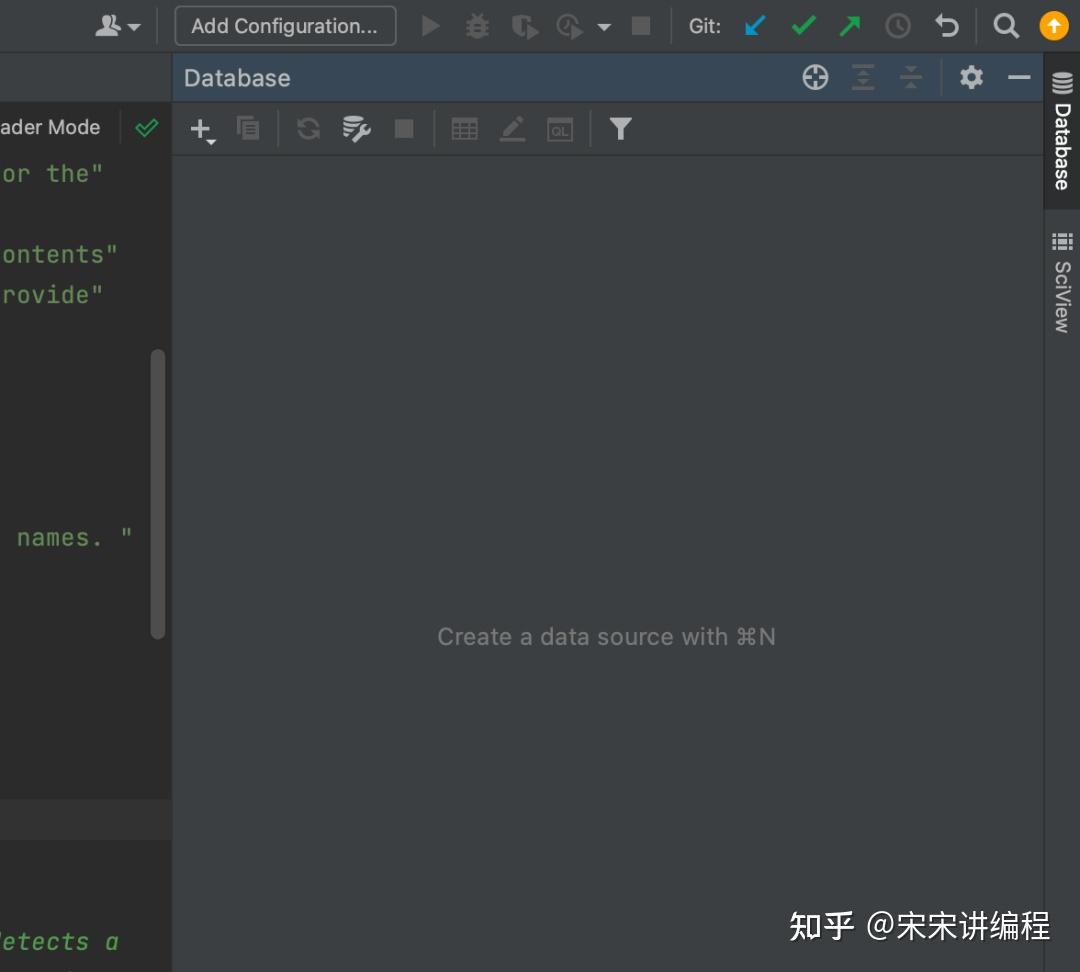Viewport: 1080px width, 972px height.
Task: Click the Git Update Project blue arrow
Action: (x=755, y=26)
